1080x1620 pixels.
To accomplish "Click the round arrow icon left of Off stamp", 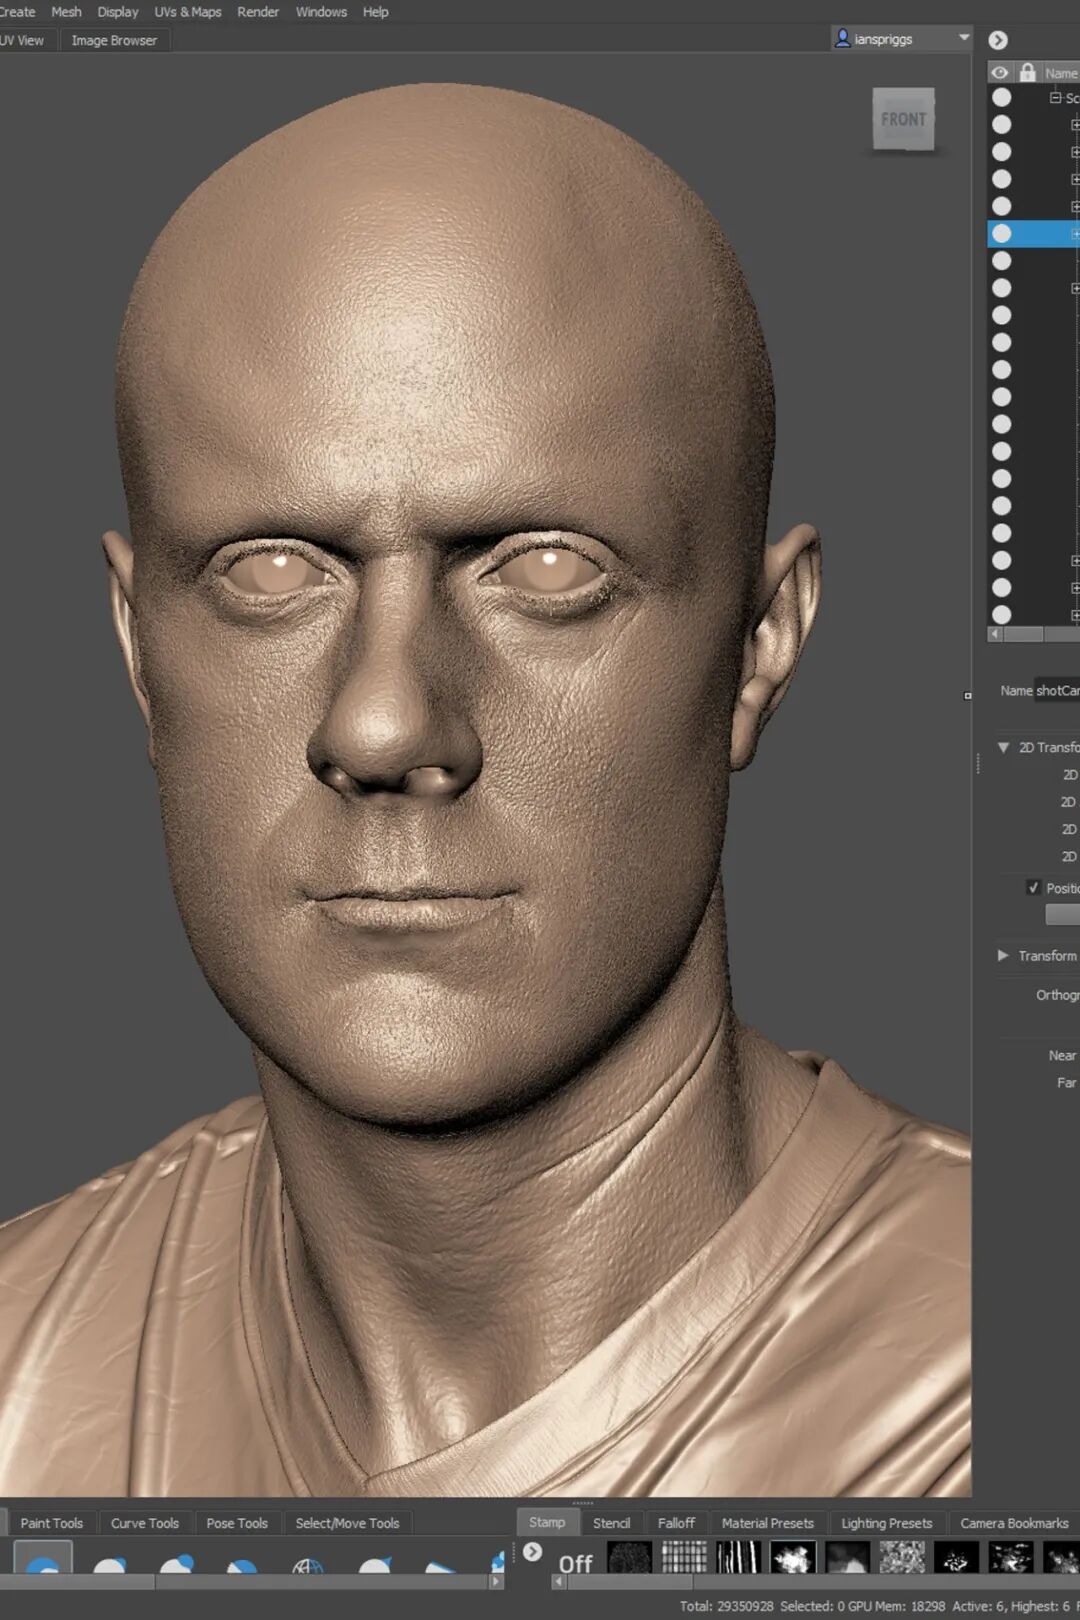I will coord(533,1551).
